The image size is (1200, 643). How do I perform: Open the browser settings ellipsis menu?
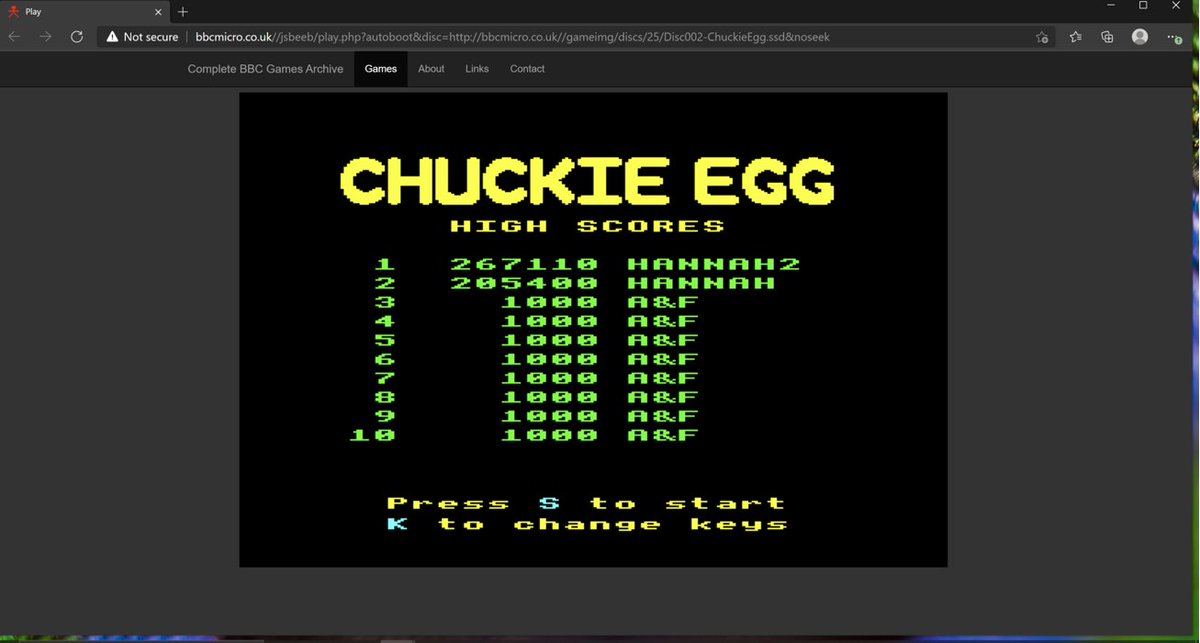pos(1174,37)
